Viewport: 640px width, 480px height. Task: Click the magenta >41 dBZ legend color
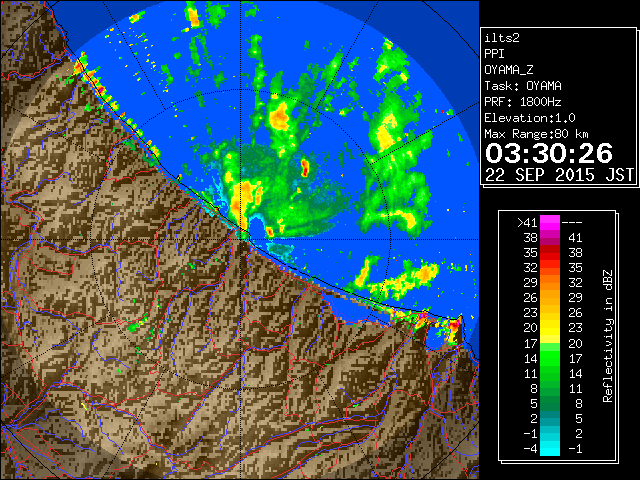(550, 223)
